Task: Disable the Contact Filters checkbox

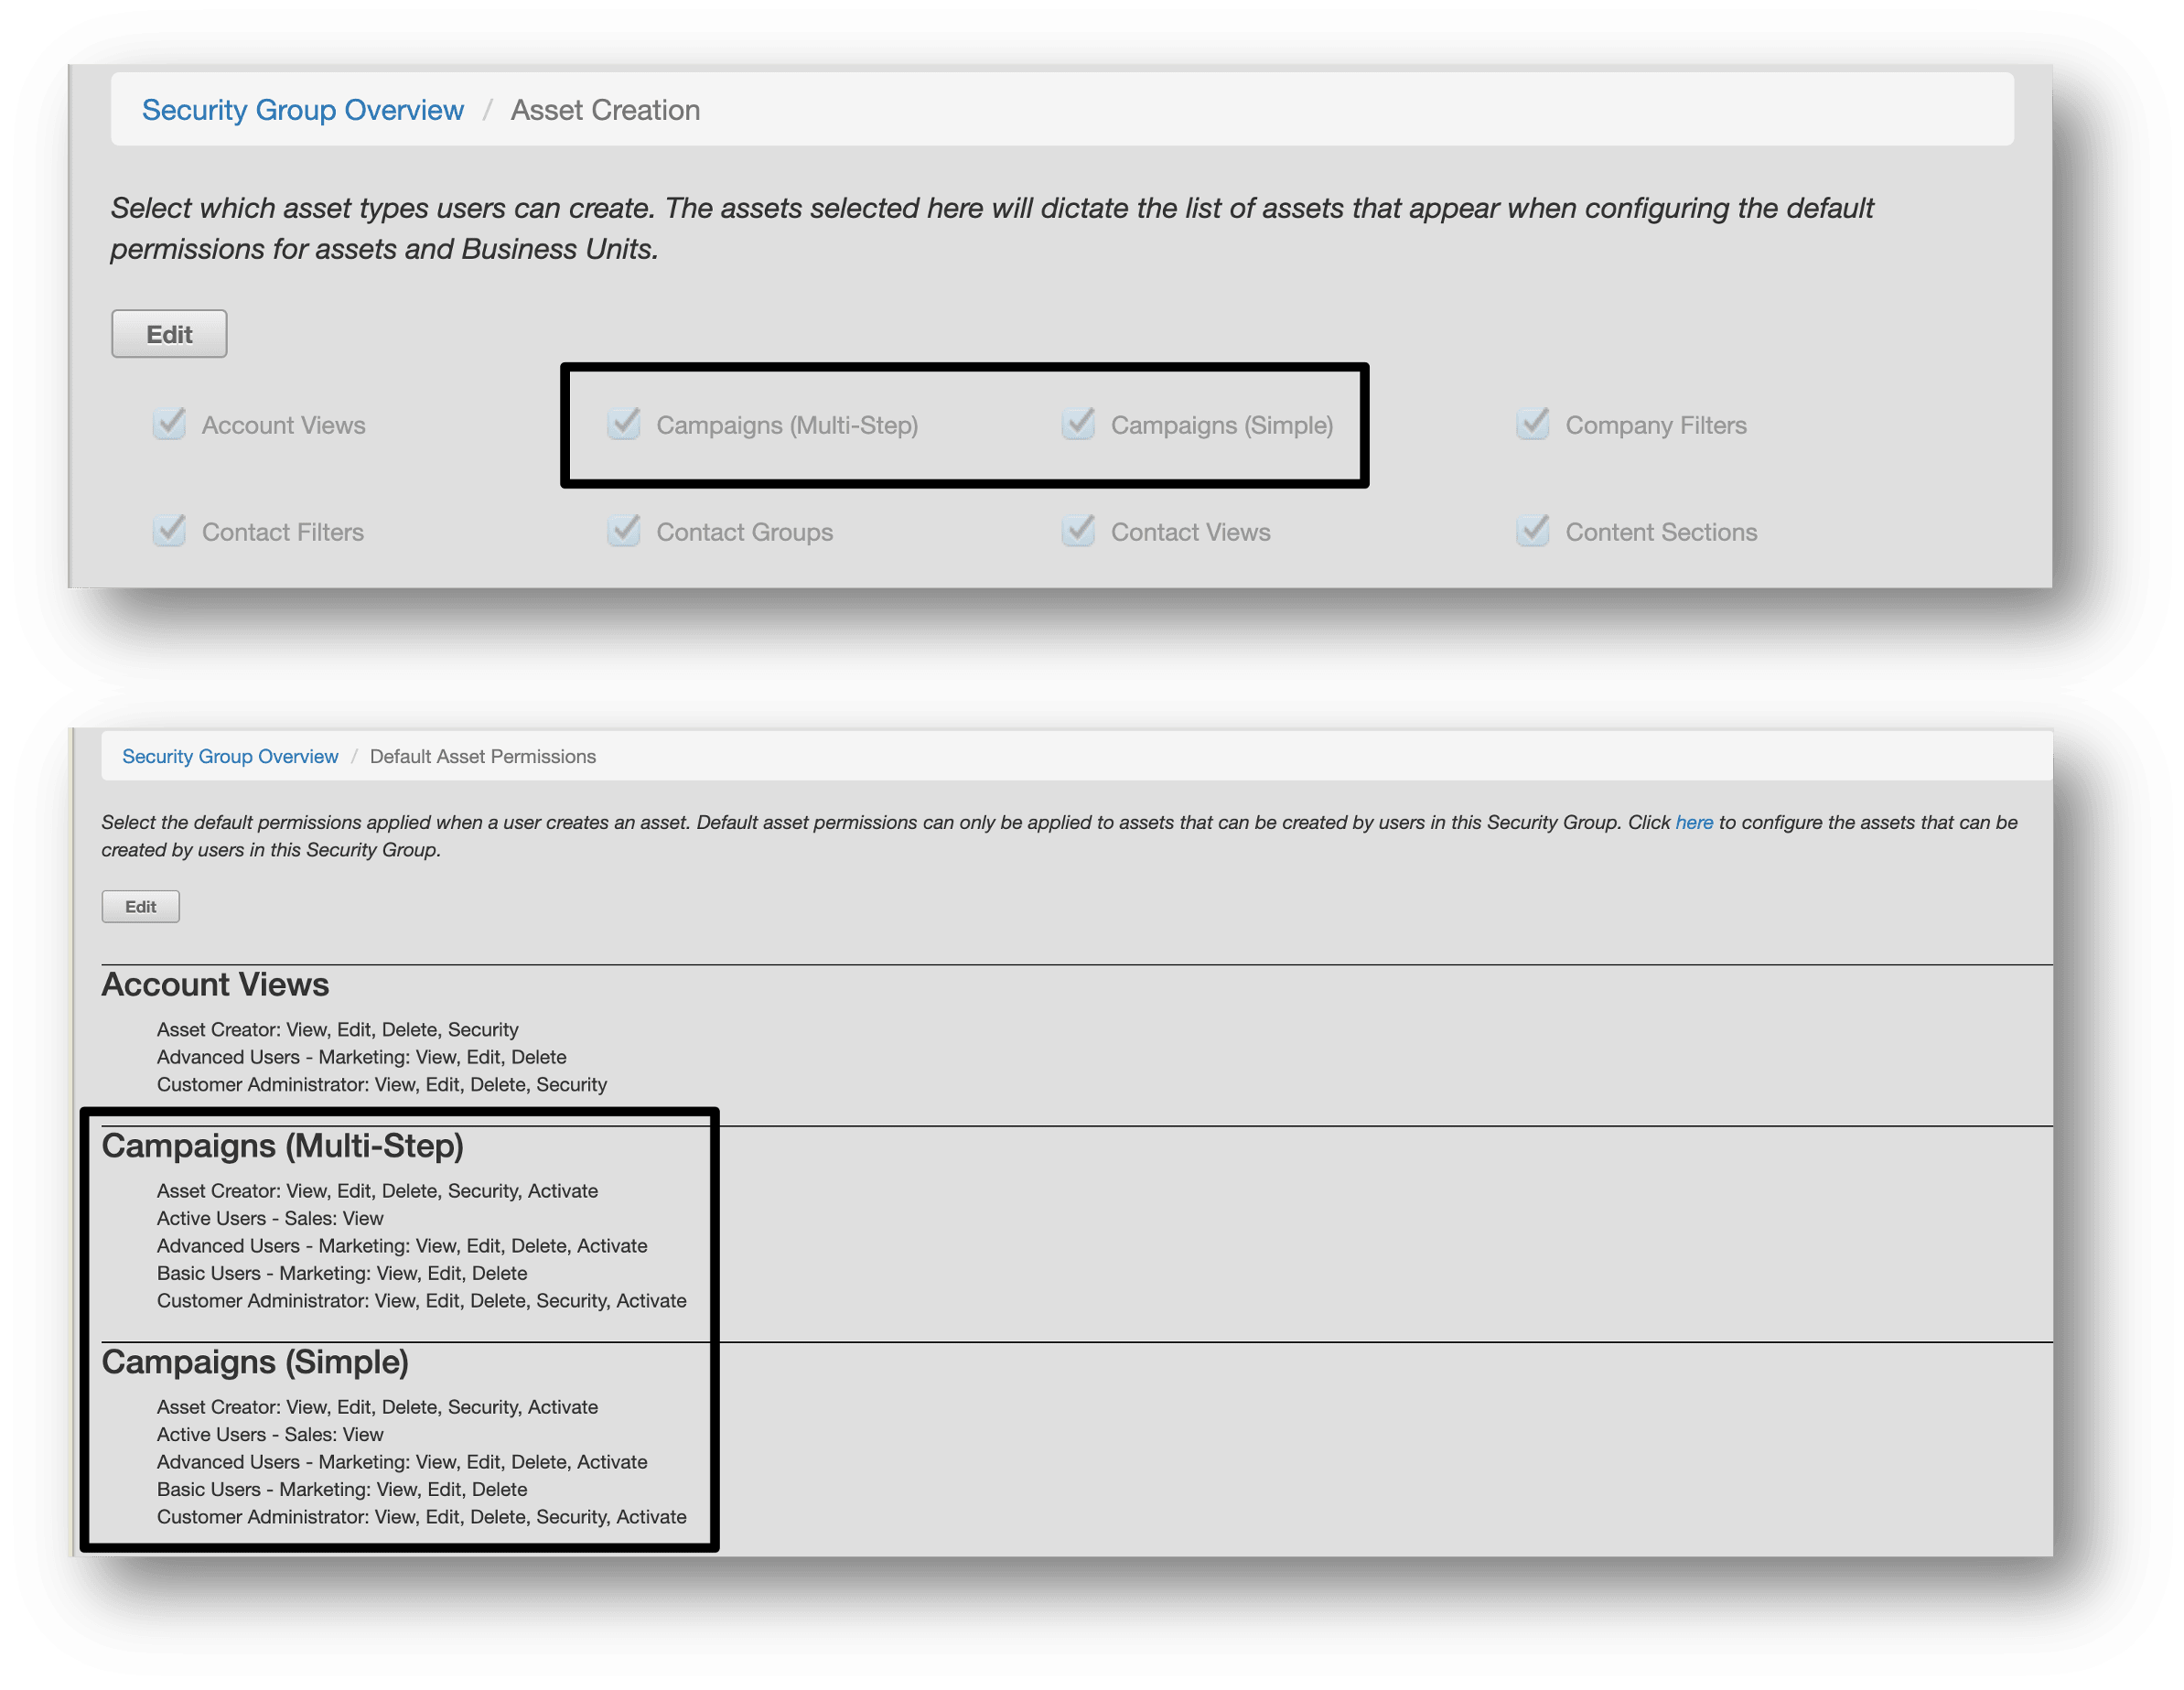Action: 170,531
